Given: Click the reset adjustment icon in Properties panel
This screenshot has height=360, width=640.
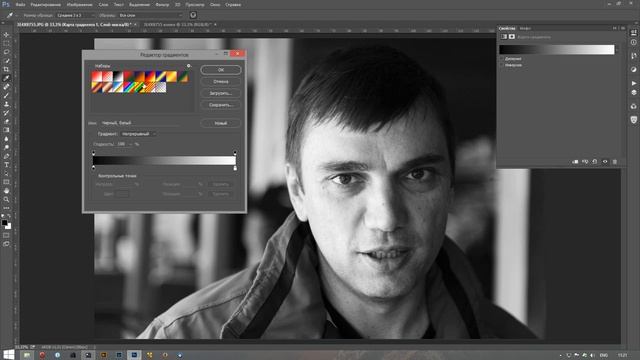Looking at the screenshot, I should click(595, 162).
